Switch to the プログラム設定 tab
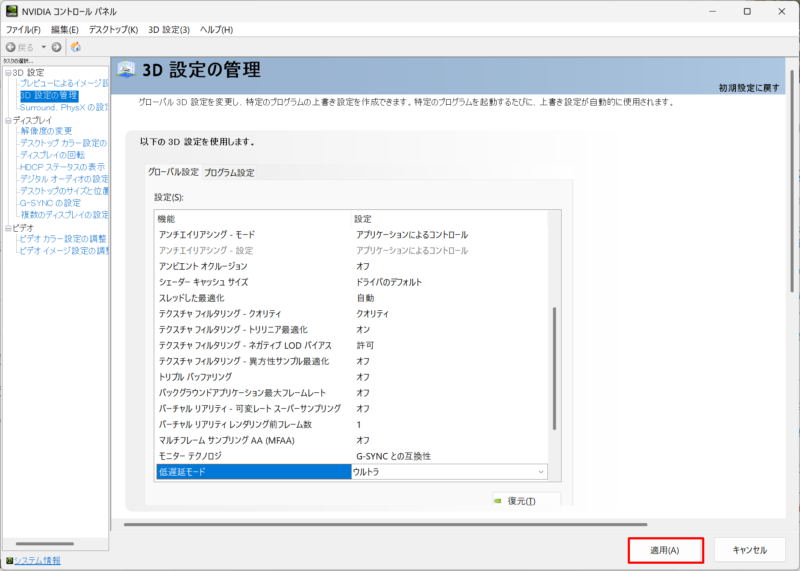 (229, 172)
